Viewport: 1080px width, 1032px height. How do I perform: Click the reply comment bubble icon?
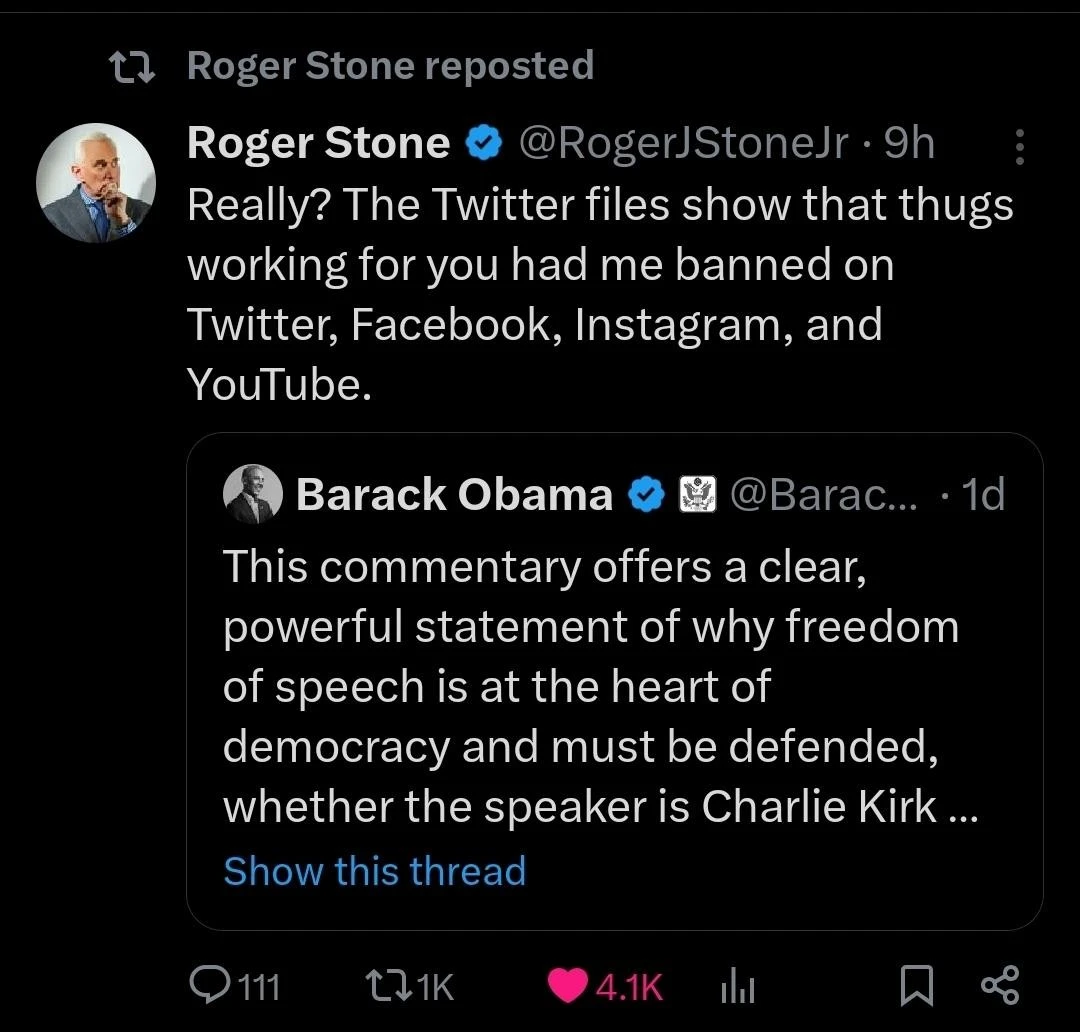pyautogui.click(x=209, y=987)
